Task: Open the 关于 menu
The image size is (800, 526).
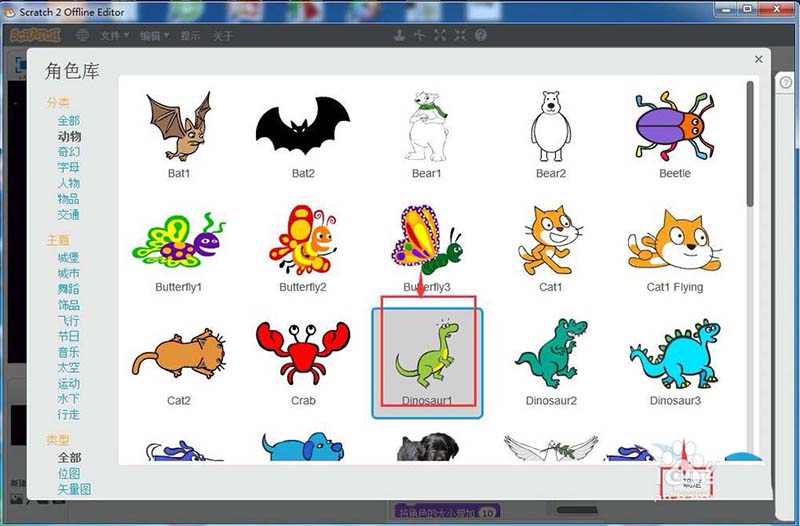Action: pos(222,35)
